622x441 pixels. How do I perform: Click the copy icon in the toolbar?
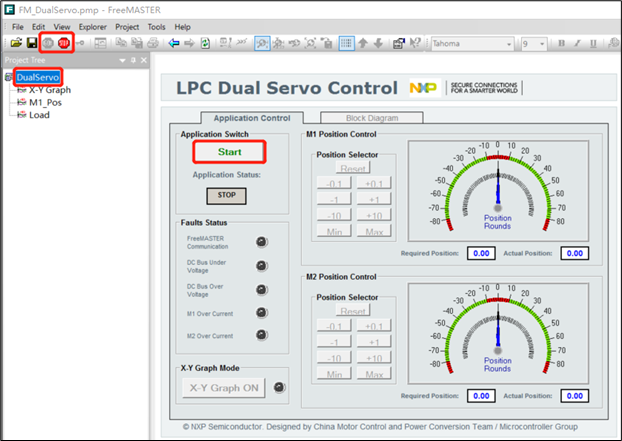pos(121,43)
